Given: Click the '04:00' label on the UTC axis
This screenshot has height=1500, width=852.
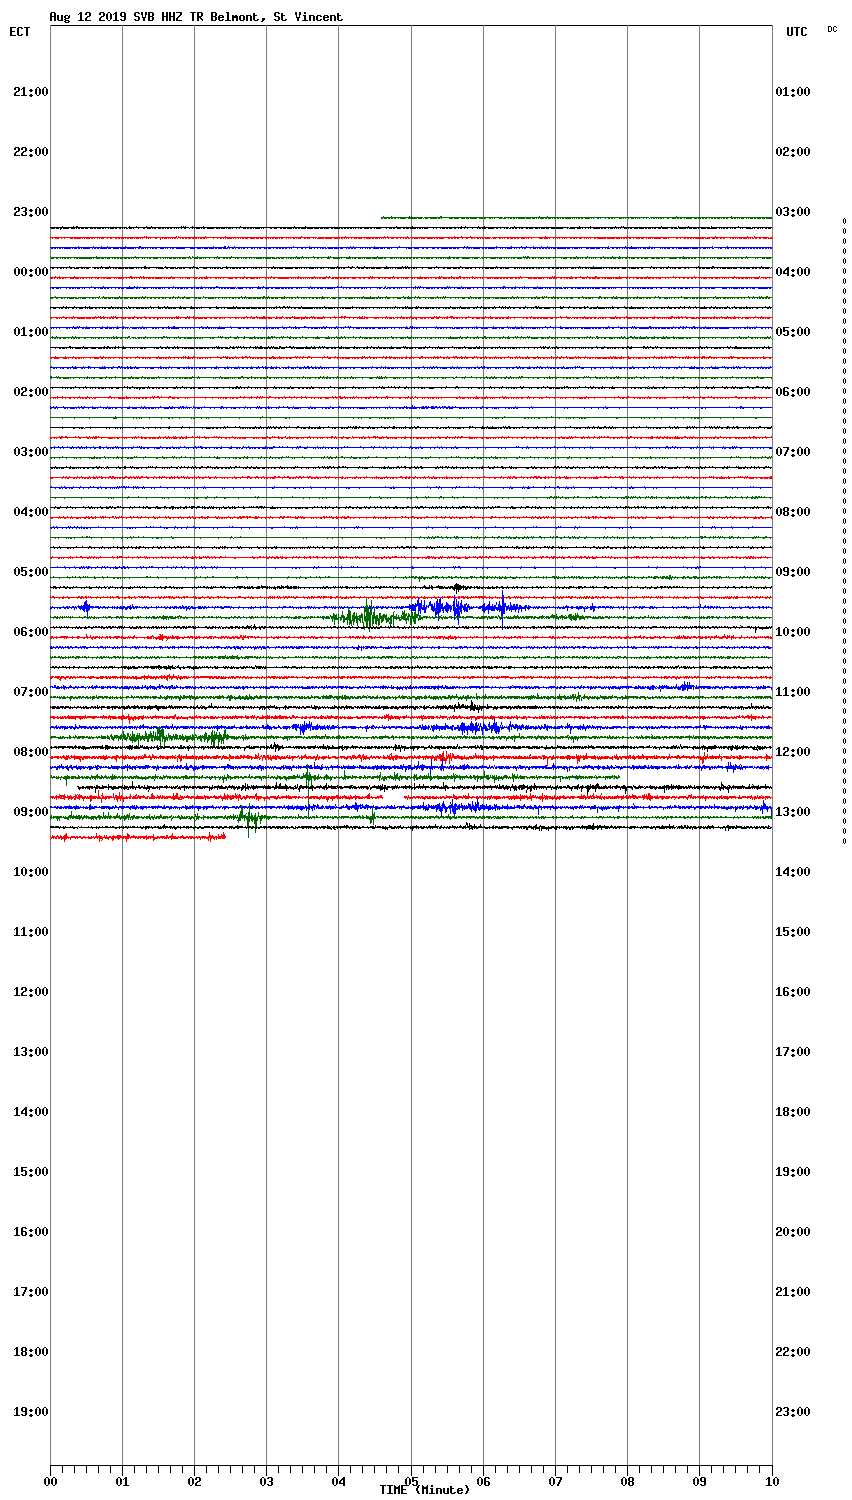Looking at the screenshot, I should tap(793, 272).
